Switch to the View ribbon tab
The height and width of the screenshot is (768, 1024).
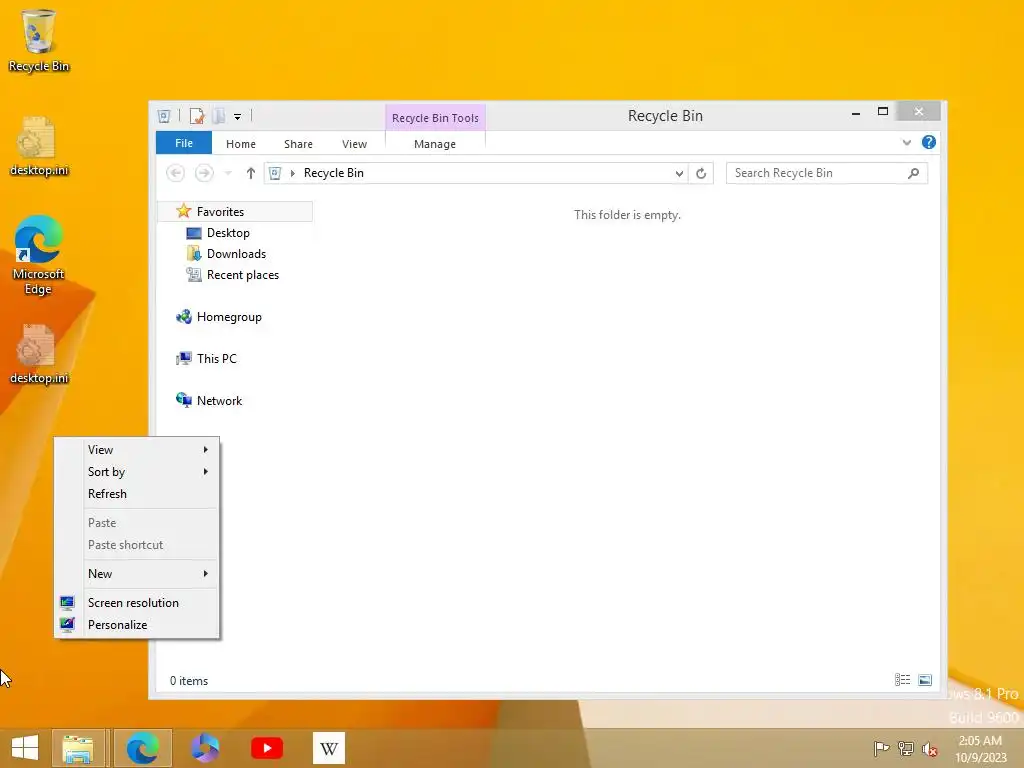click(354, 144)
